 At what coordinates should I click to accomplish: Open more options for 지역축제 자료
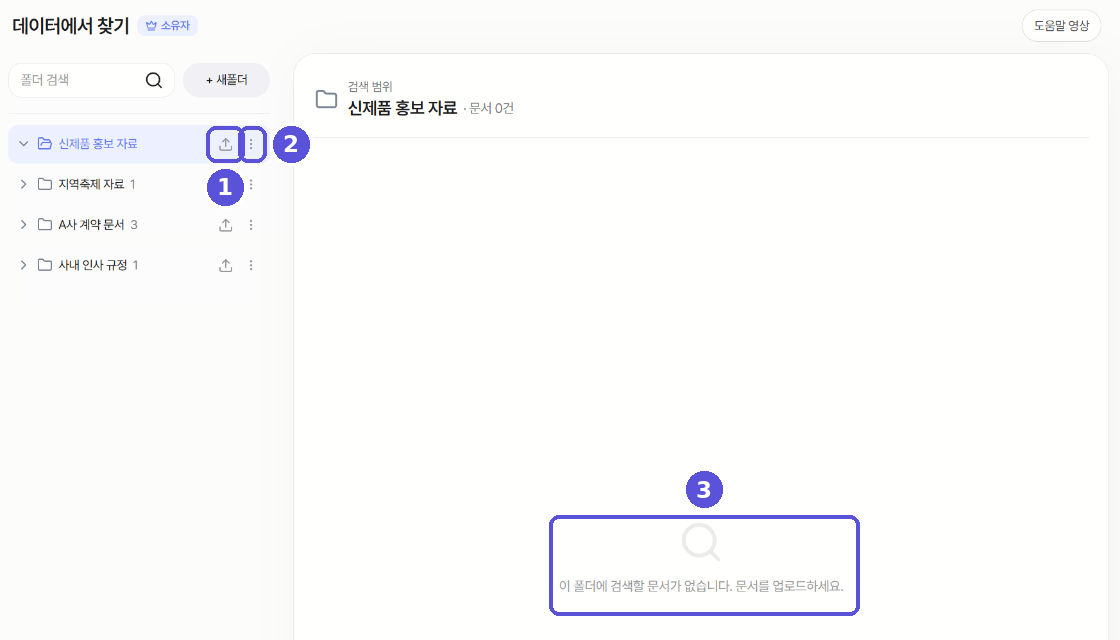click(x=251, y=184)
